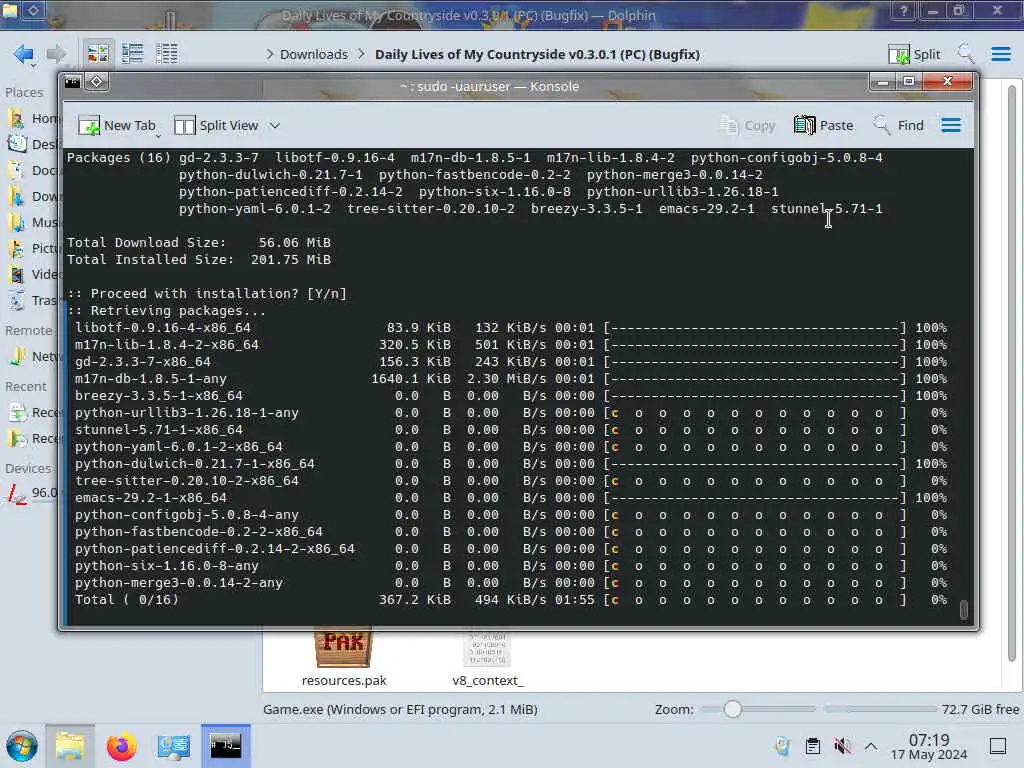The width and height of the screenshot is (1024, 768).
Task: Click the Split button in Dolphin
Action: coord(914,54)
